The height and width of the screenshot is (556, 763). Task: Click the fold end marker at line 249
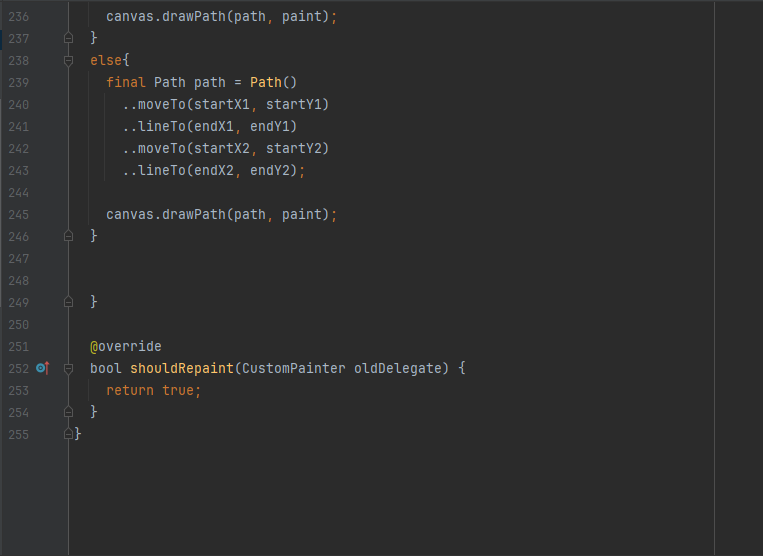[x=69, y=302]
